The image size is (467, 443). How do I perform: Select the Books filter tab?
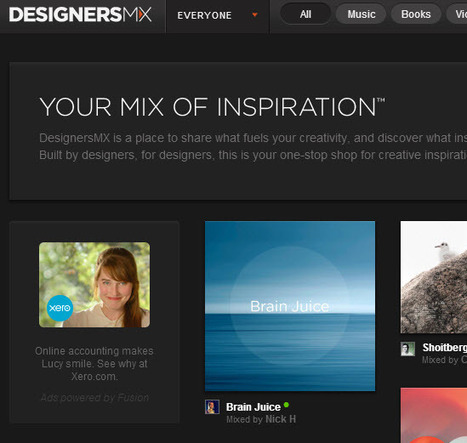(416, 14)
